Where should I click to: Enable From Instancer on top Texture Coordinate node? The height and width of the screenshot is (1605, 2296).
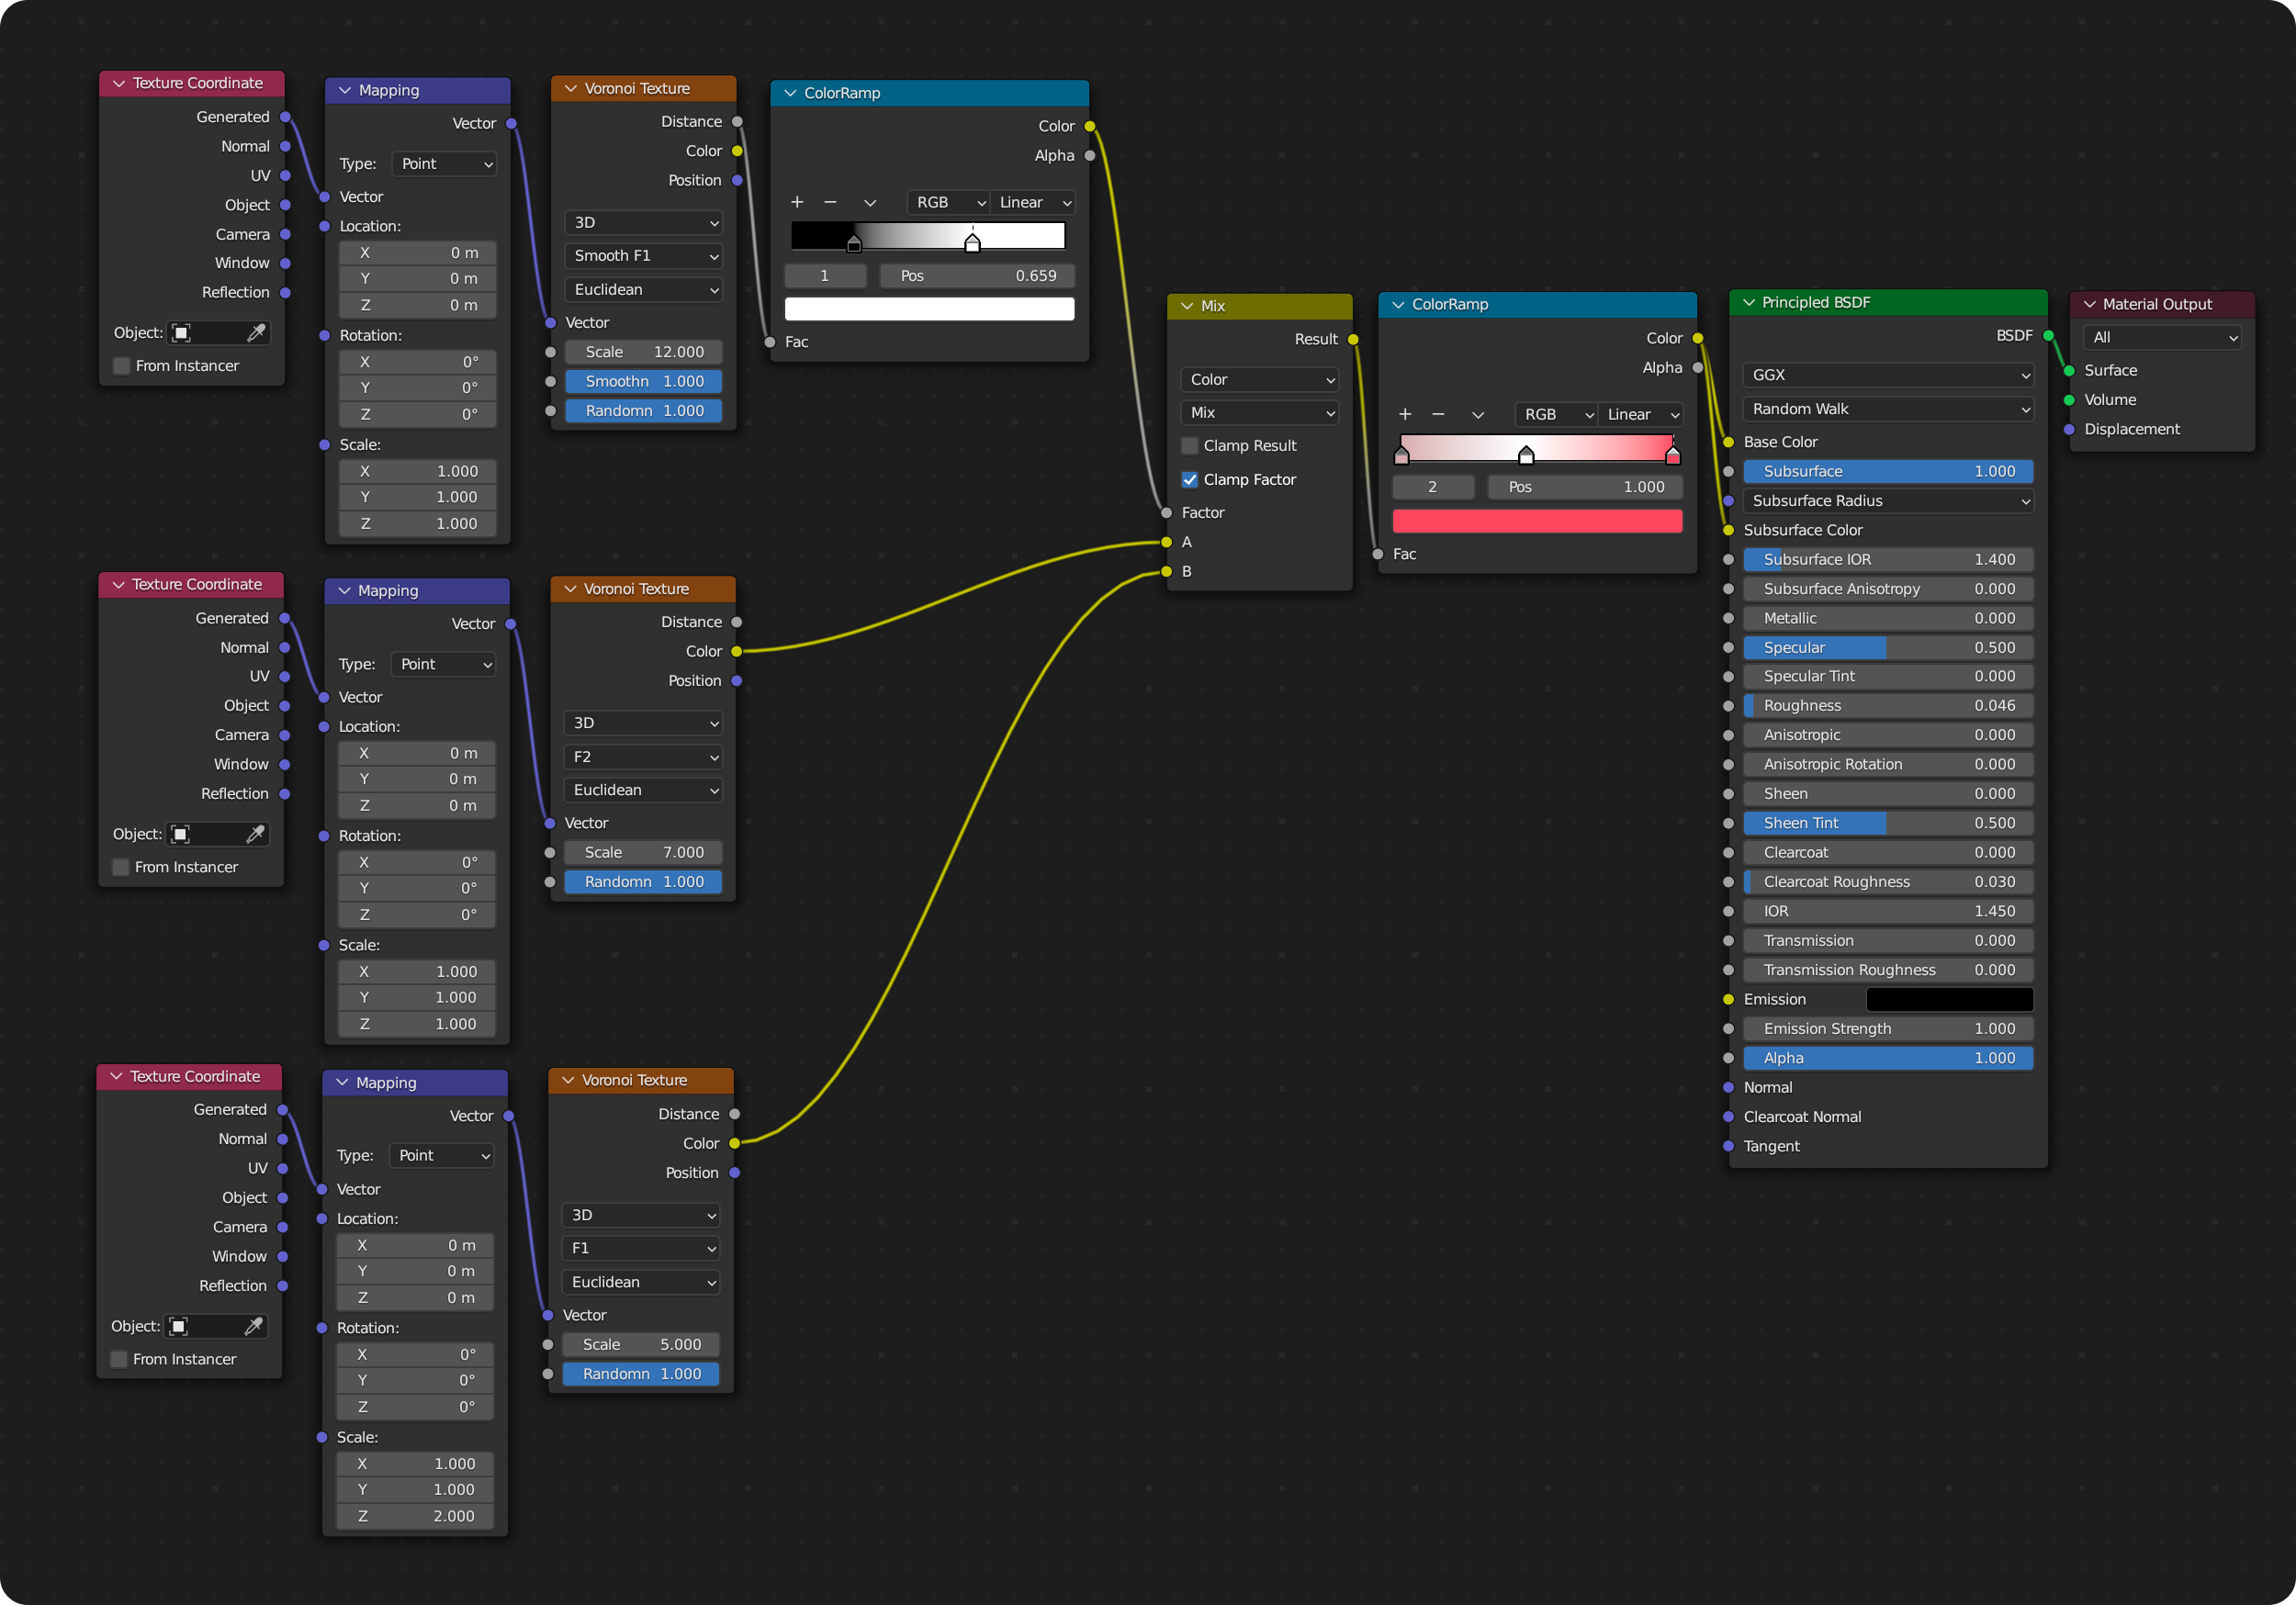(121, 365)
